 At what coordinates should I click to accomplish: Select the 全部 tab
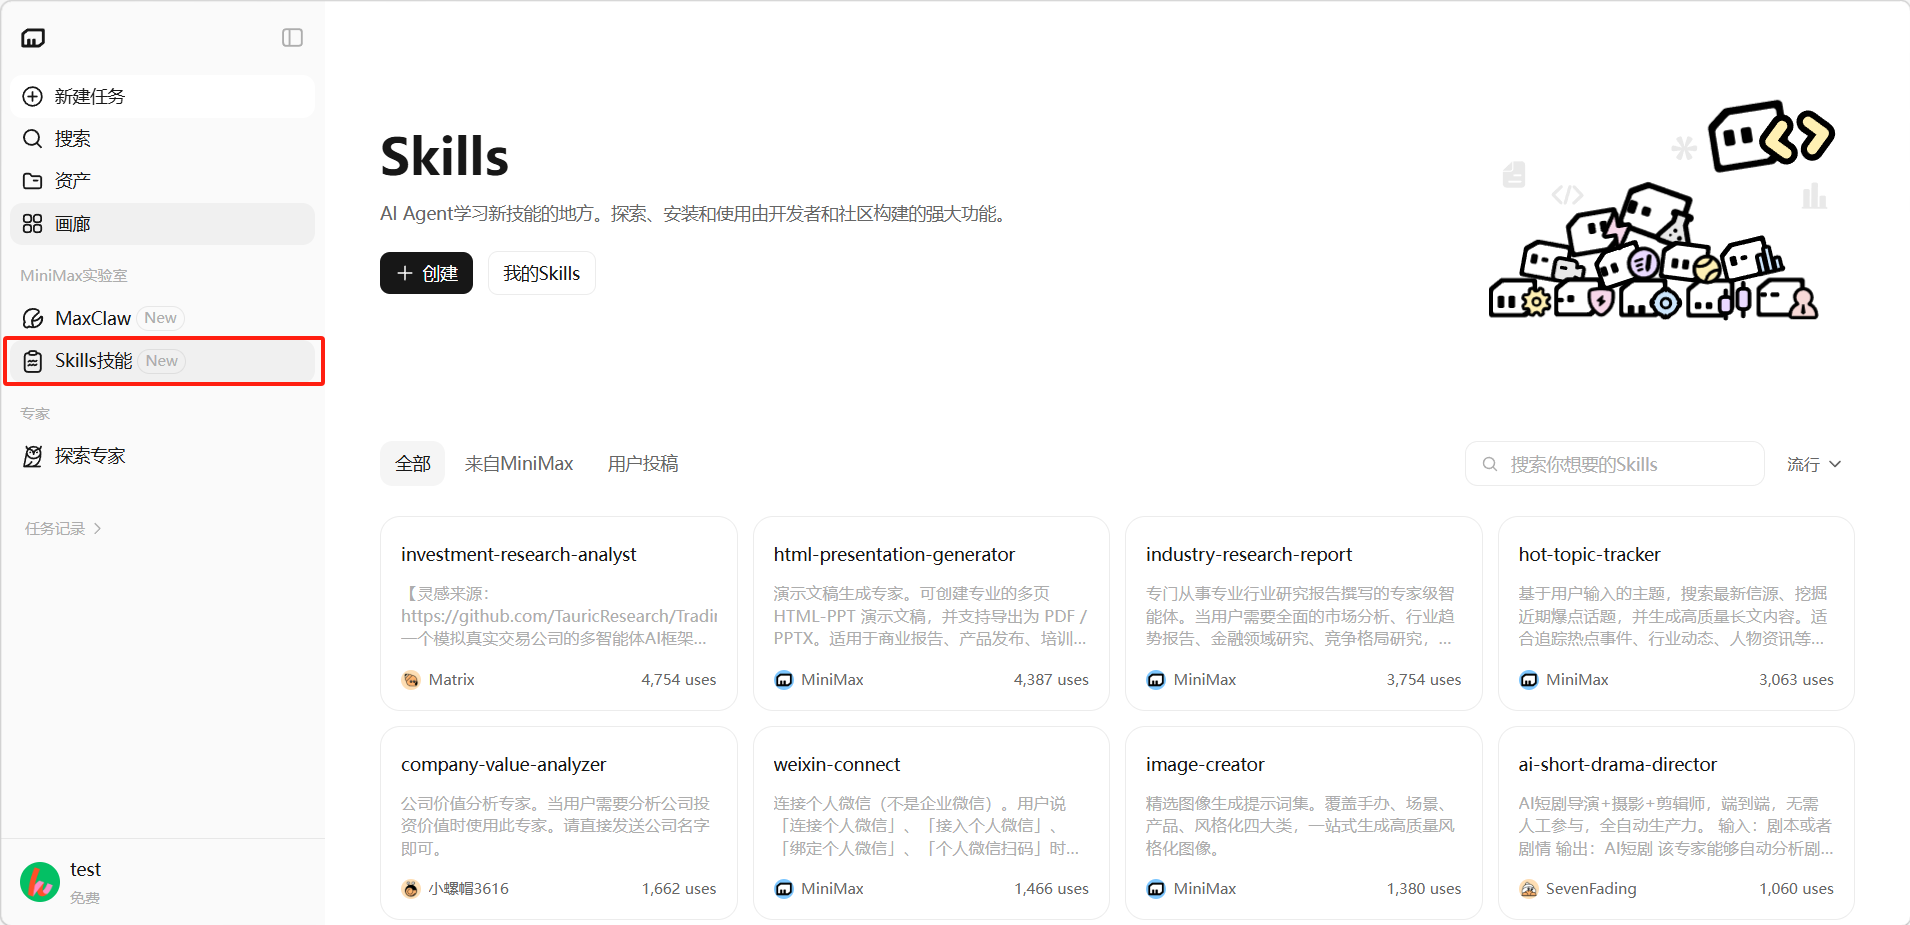click(413, 464)
